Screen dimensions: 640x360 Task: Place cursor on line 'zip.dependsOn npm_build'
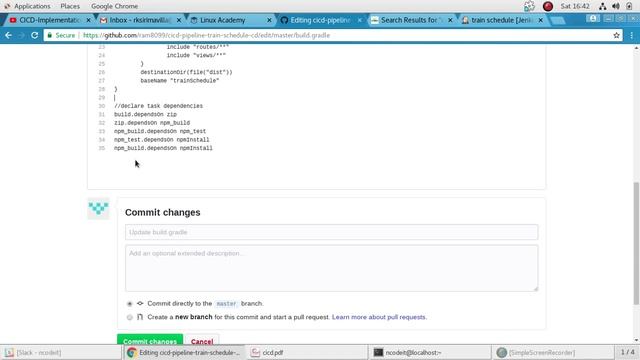point(152,123)
